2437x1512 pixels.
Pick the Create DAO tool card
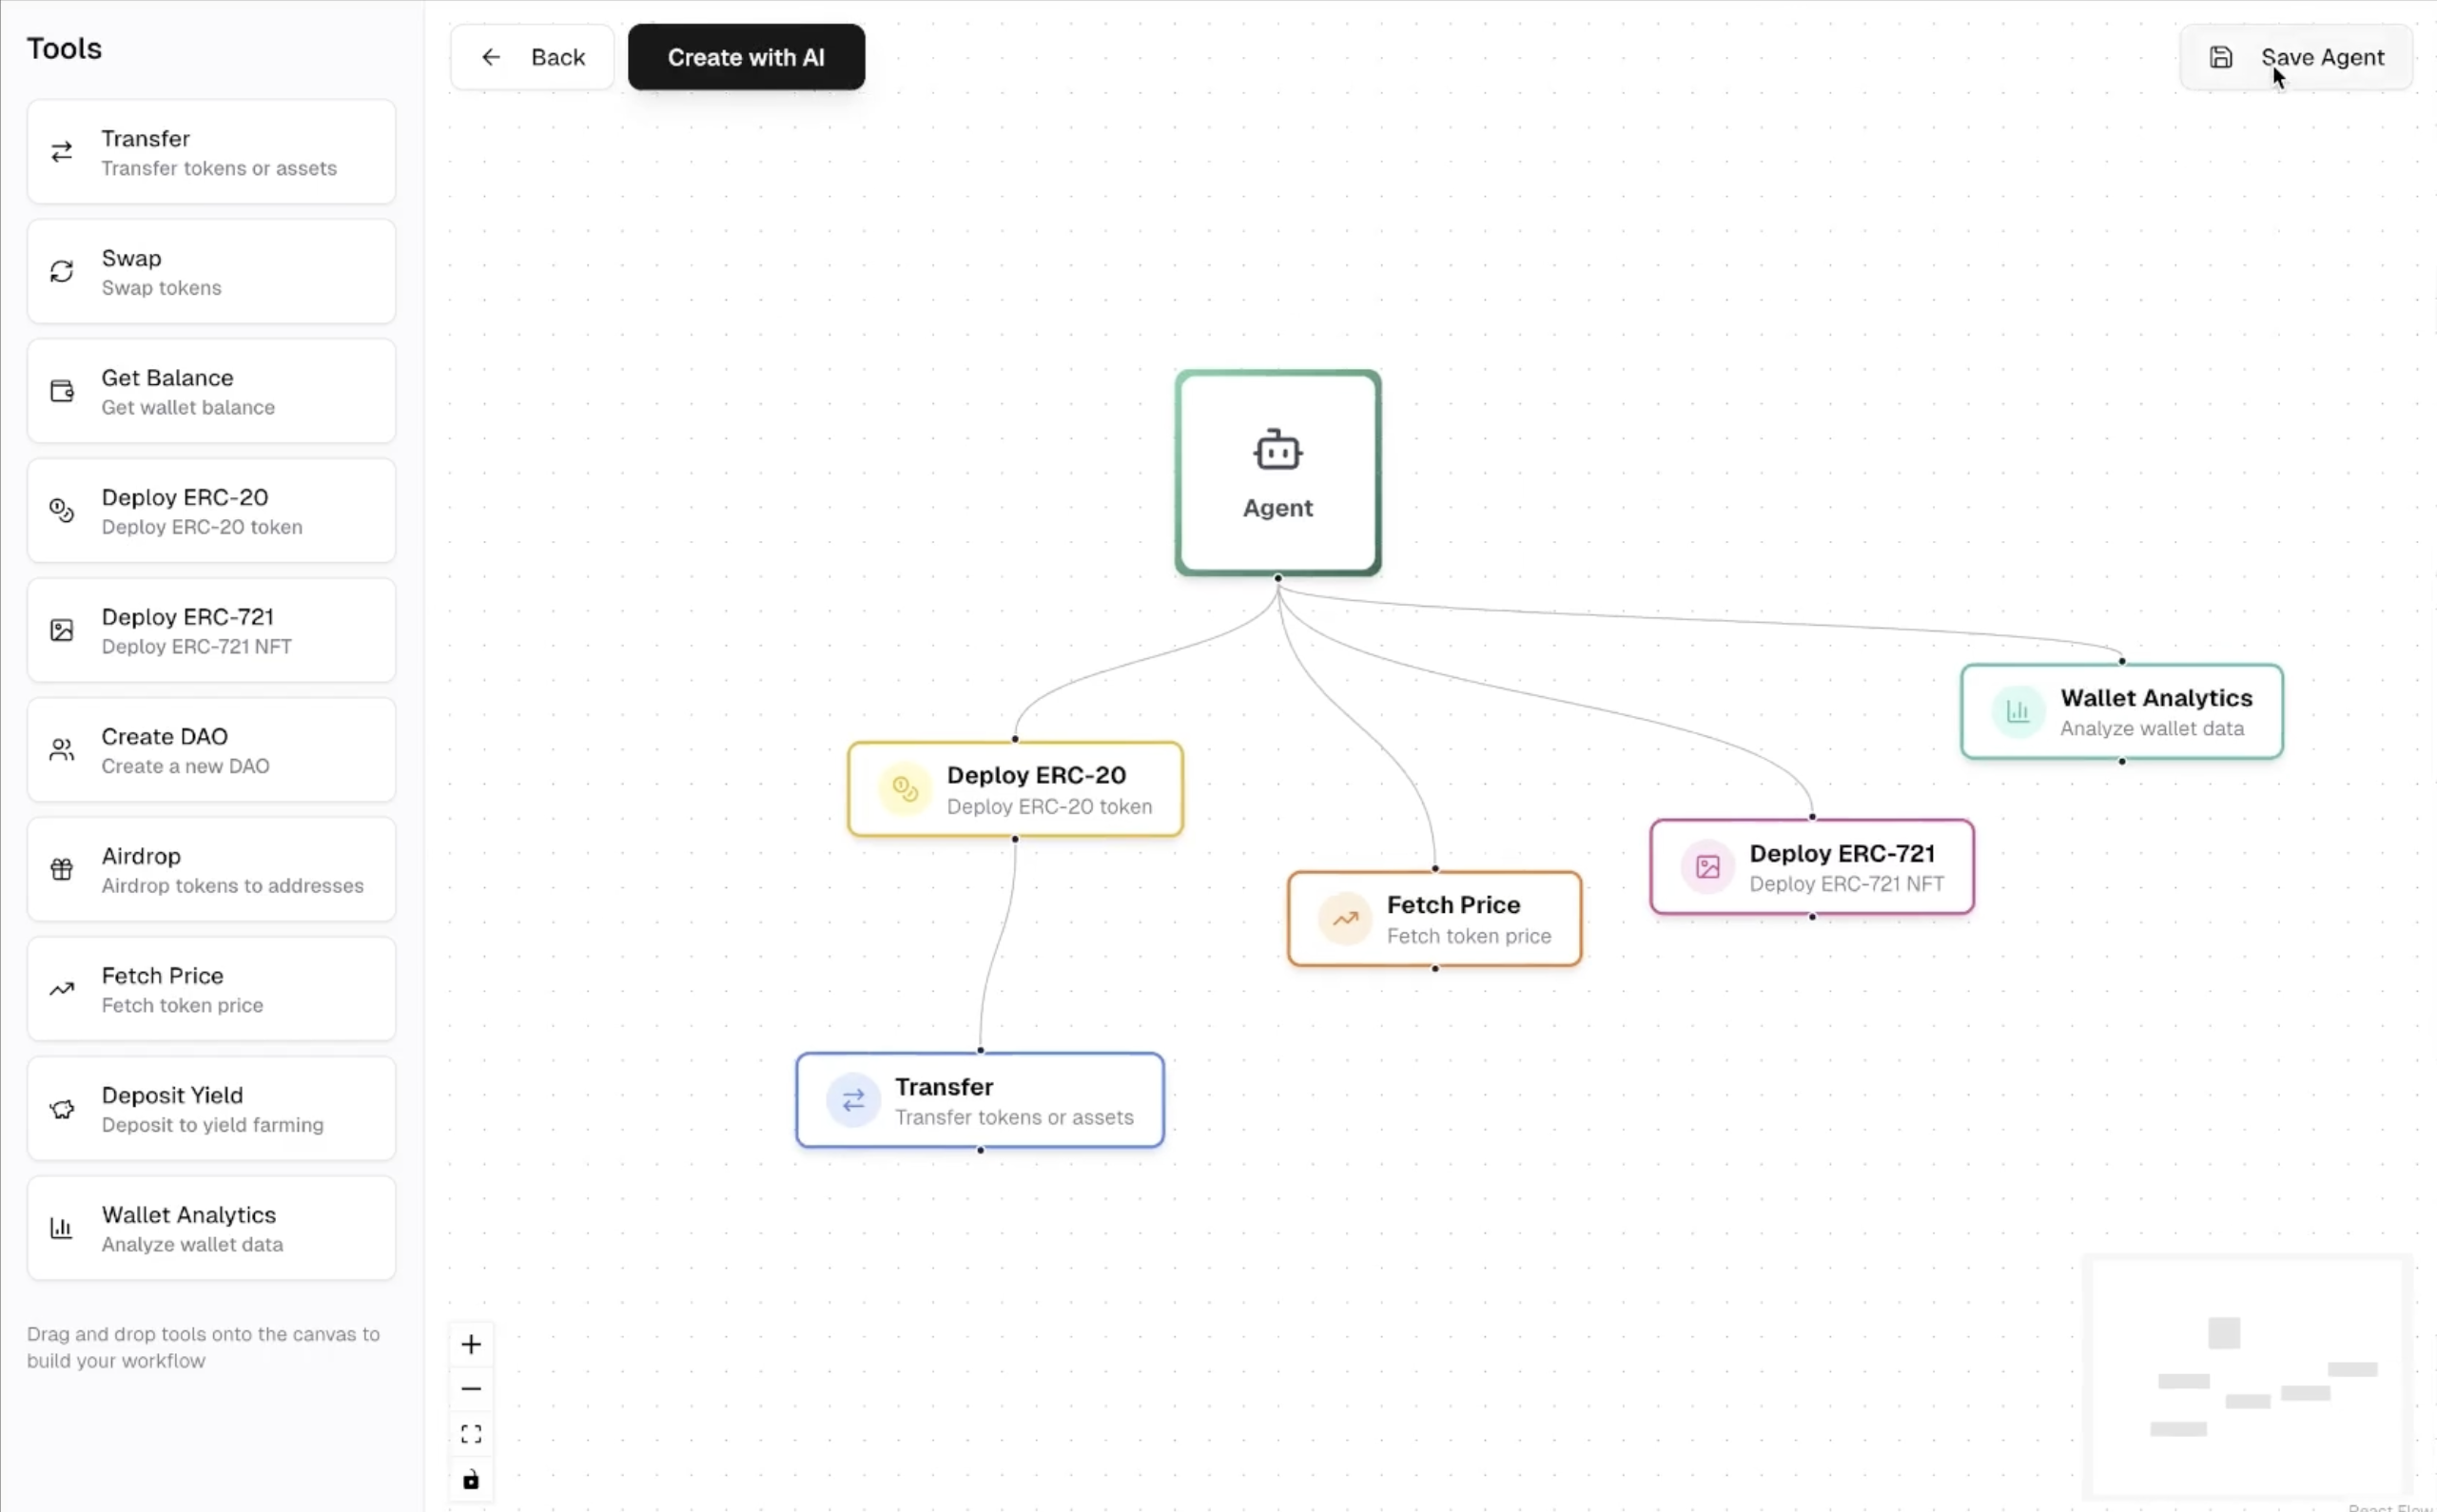[211, 750]
